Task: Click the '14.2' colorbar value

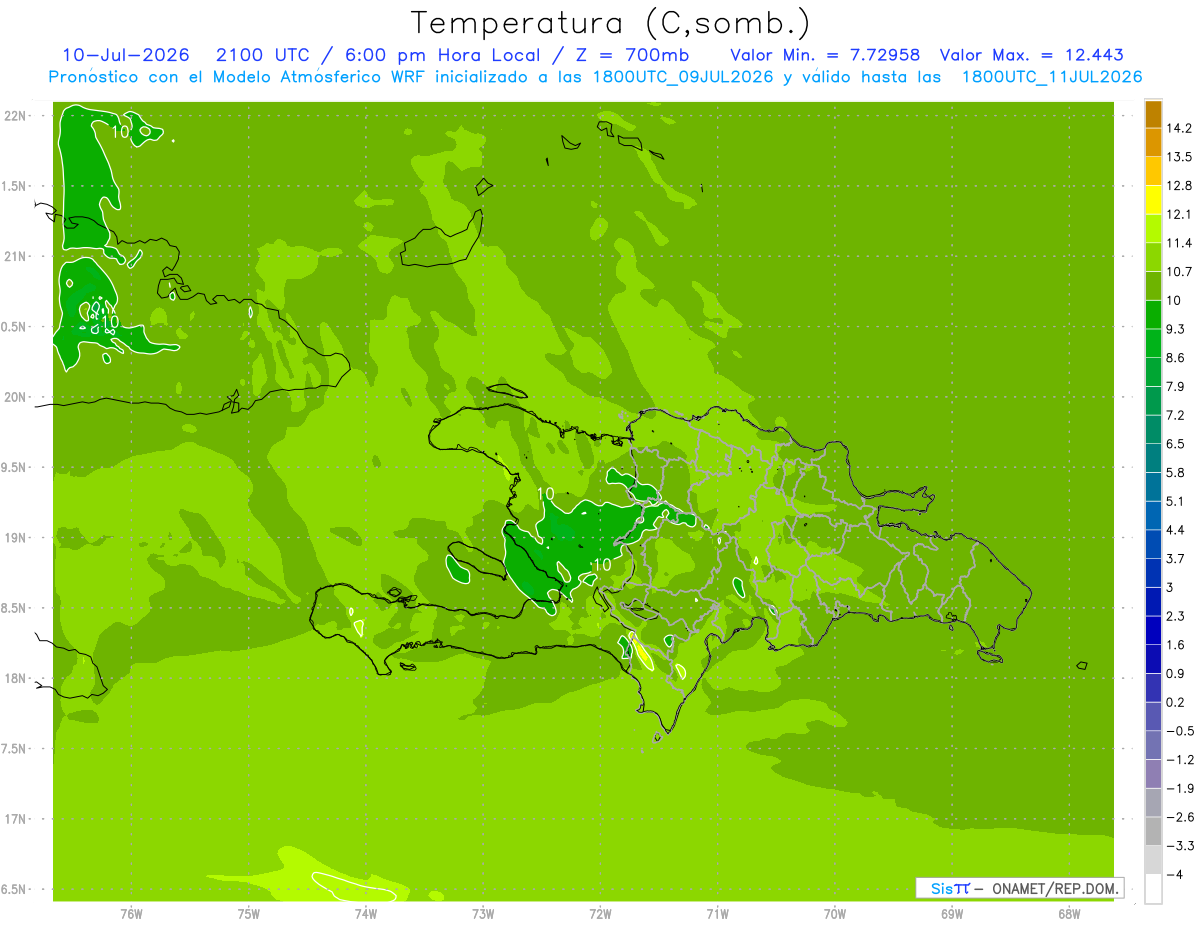Action: pyautogui.click(x=1179, y=128)
